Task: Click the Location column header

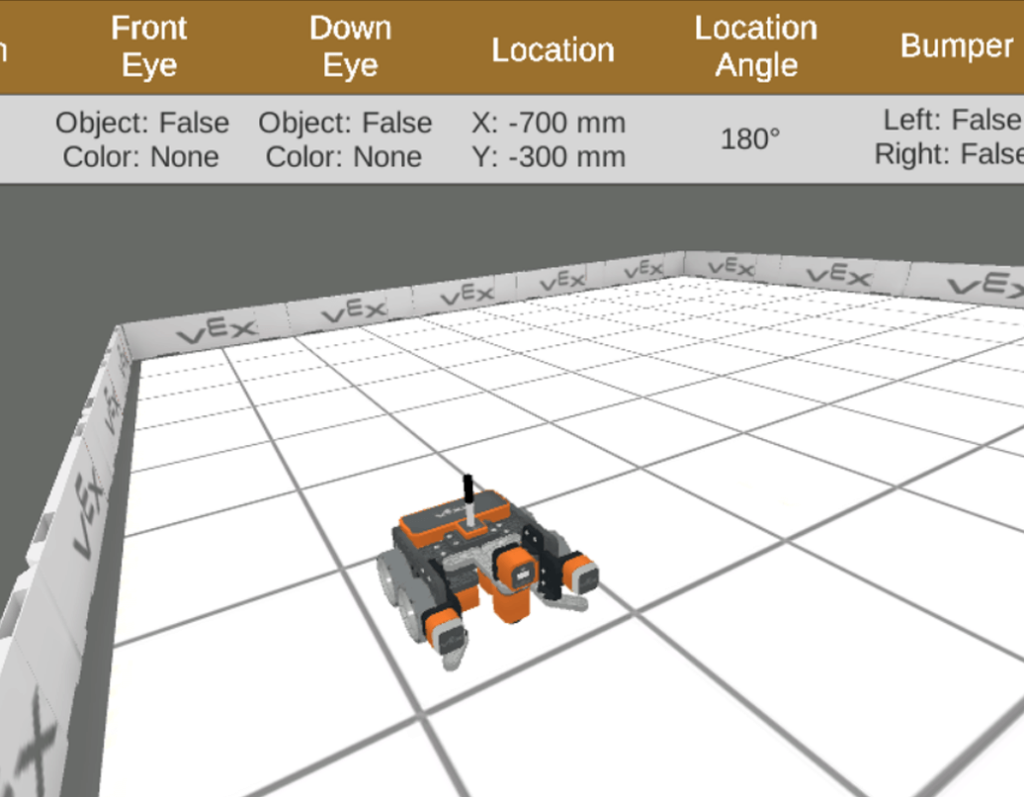Action: coord(552,49)
